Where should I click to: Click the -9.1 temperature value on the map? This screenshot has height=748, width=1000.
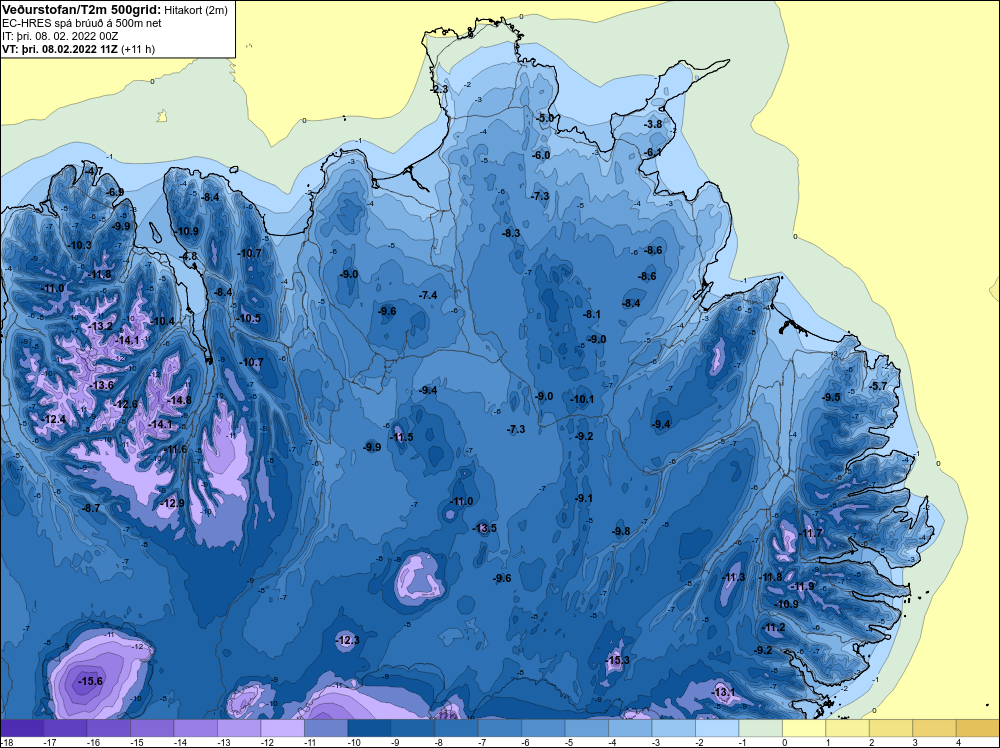coord(584,498)
